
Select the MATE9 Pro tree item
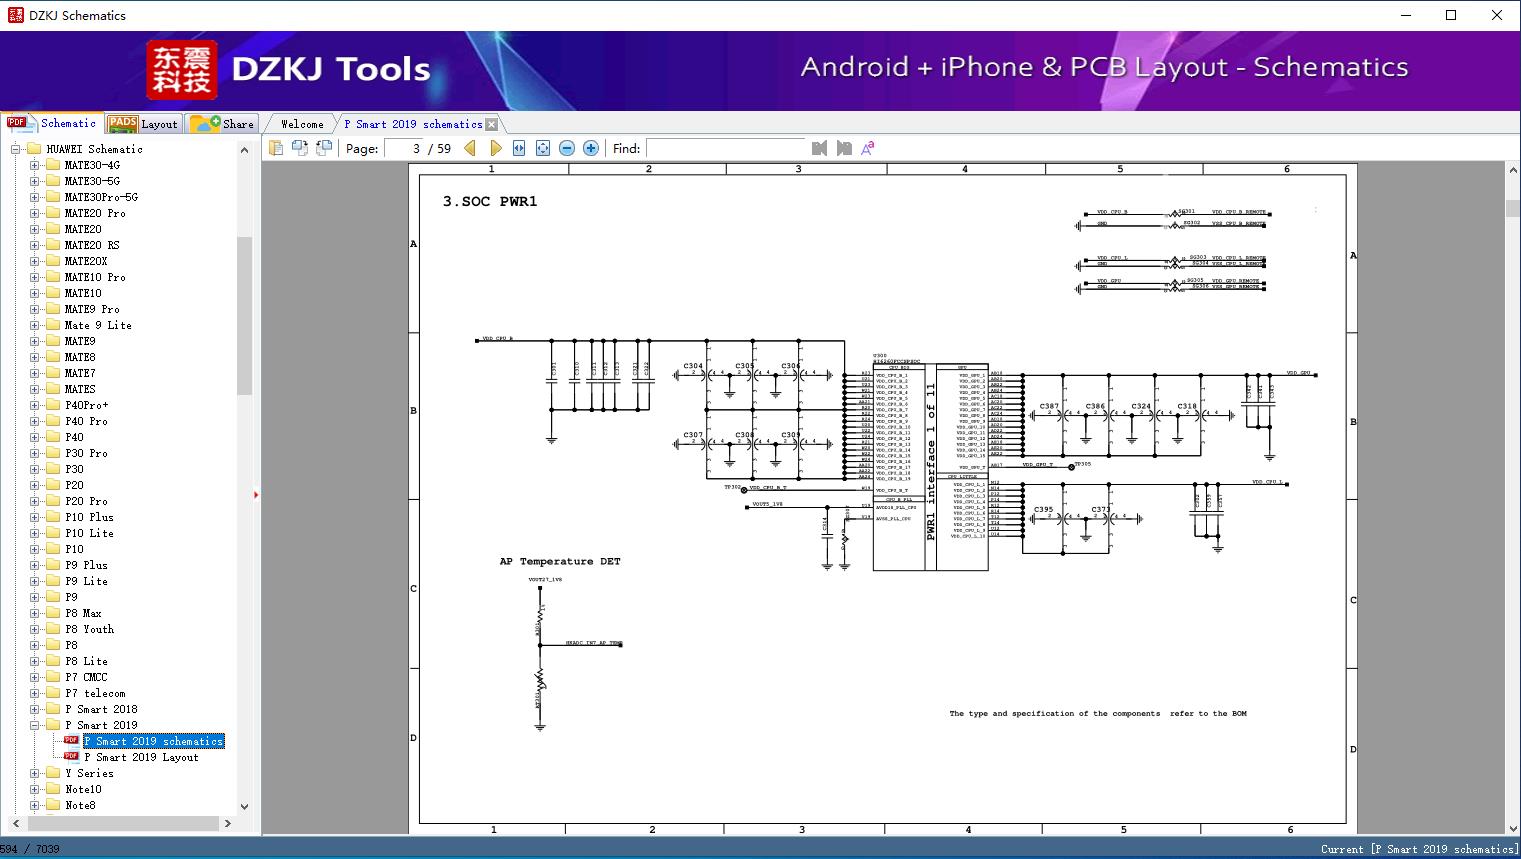coord(92,309)
